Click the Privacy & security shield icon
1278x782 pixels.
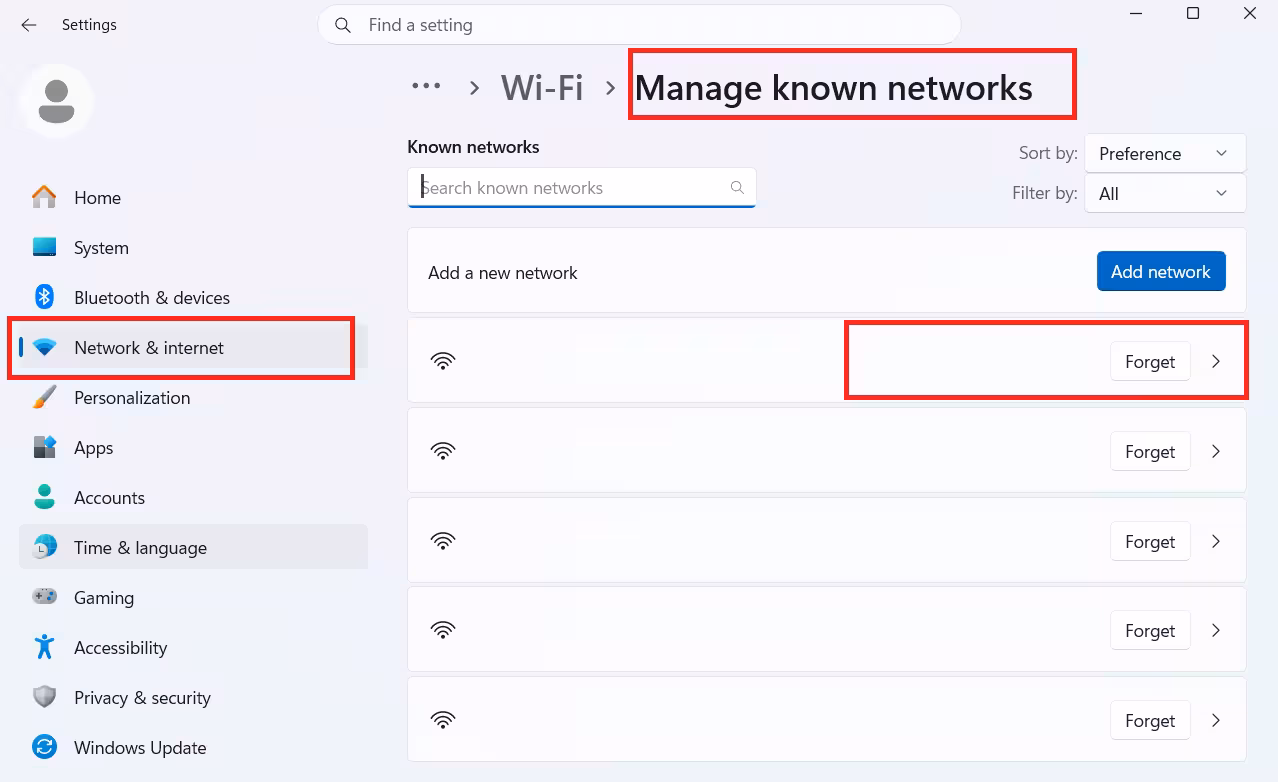pyautogui.click(x=44, y=697)
